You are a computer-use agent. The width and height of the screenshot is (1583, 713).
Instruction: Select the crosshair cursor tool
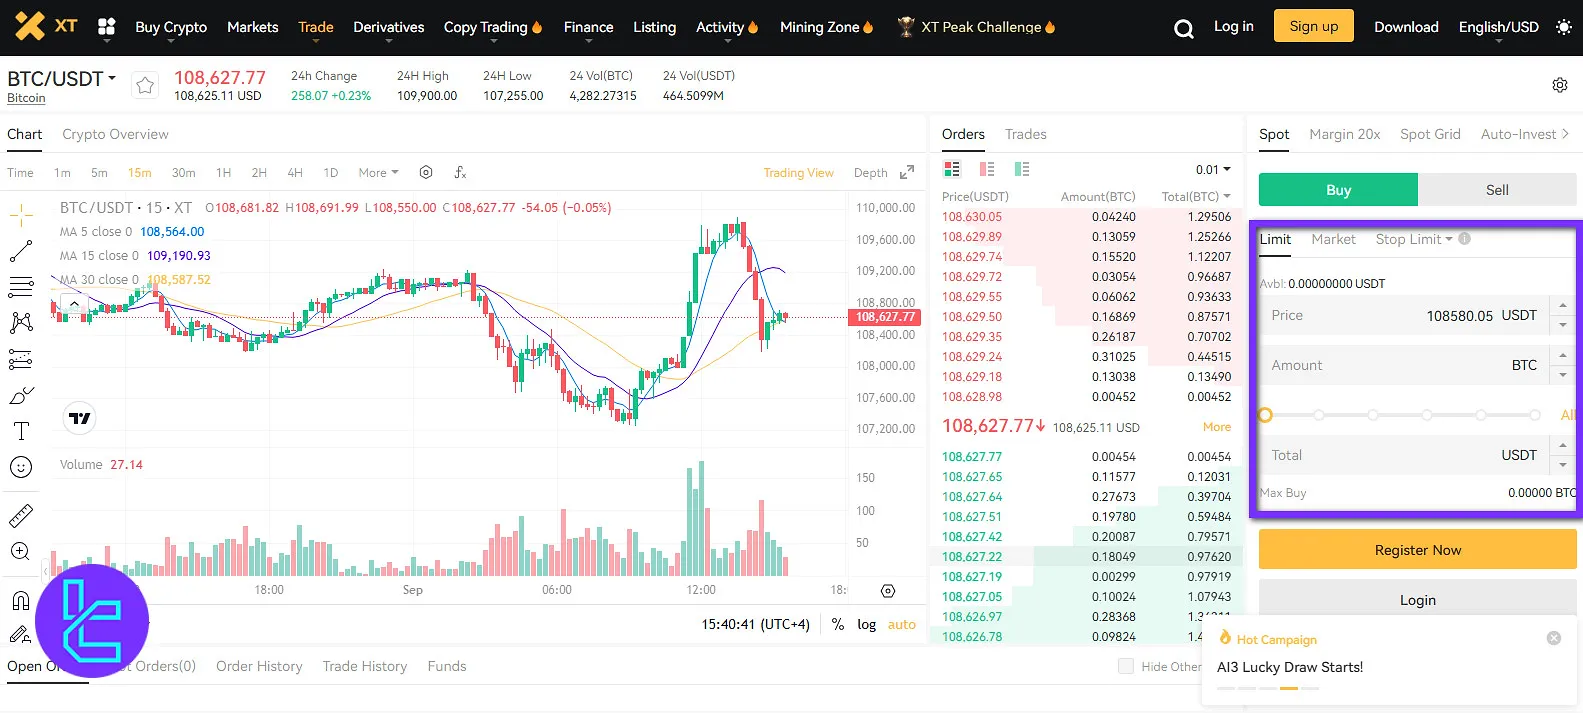21,215
